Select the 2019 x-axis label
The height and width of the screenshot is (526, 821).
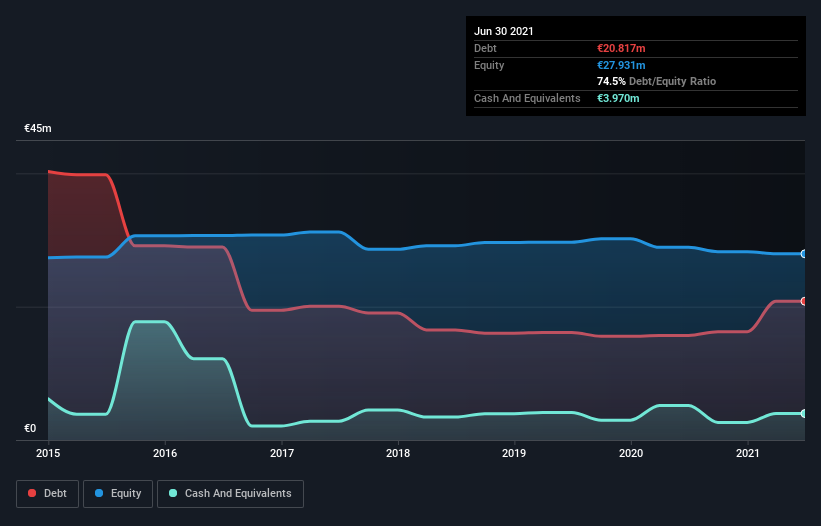514,453
